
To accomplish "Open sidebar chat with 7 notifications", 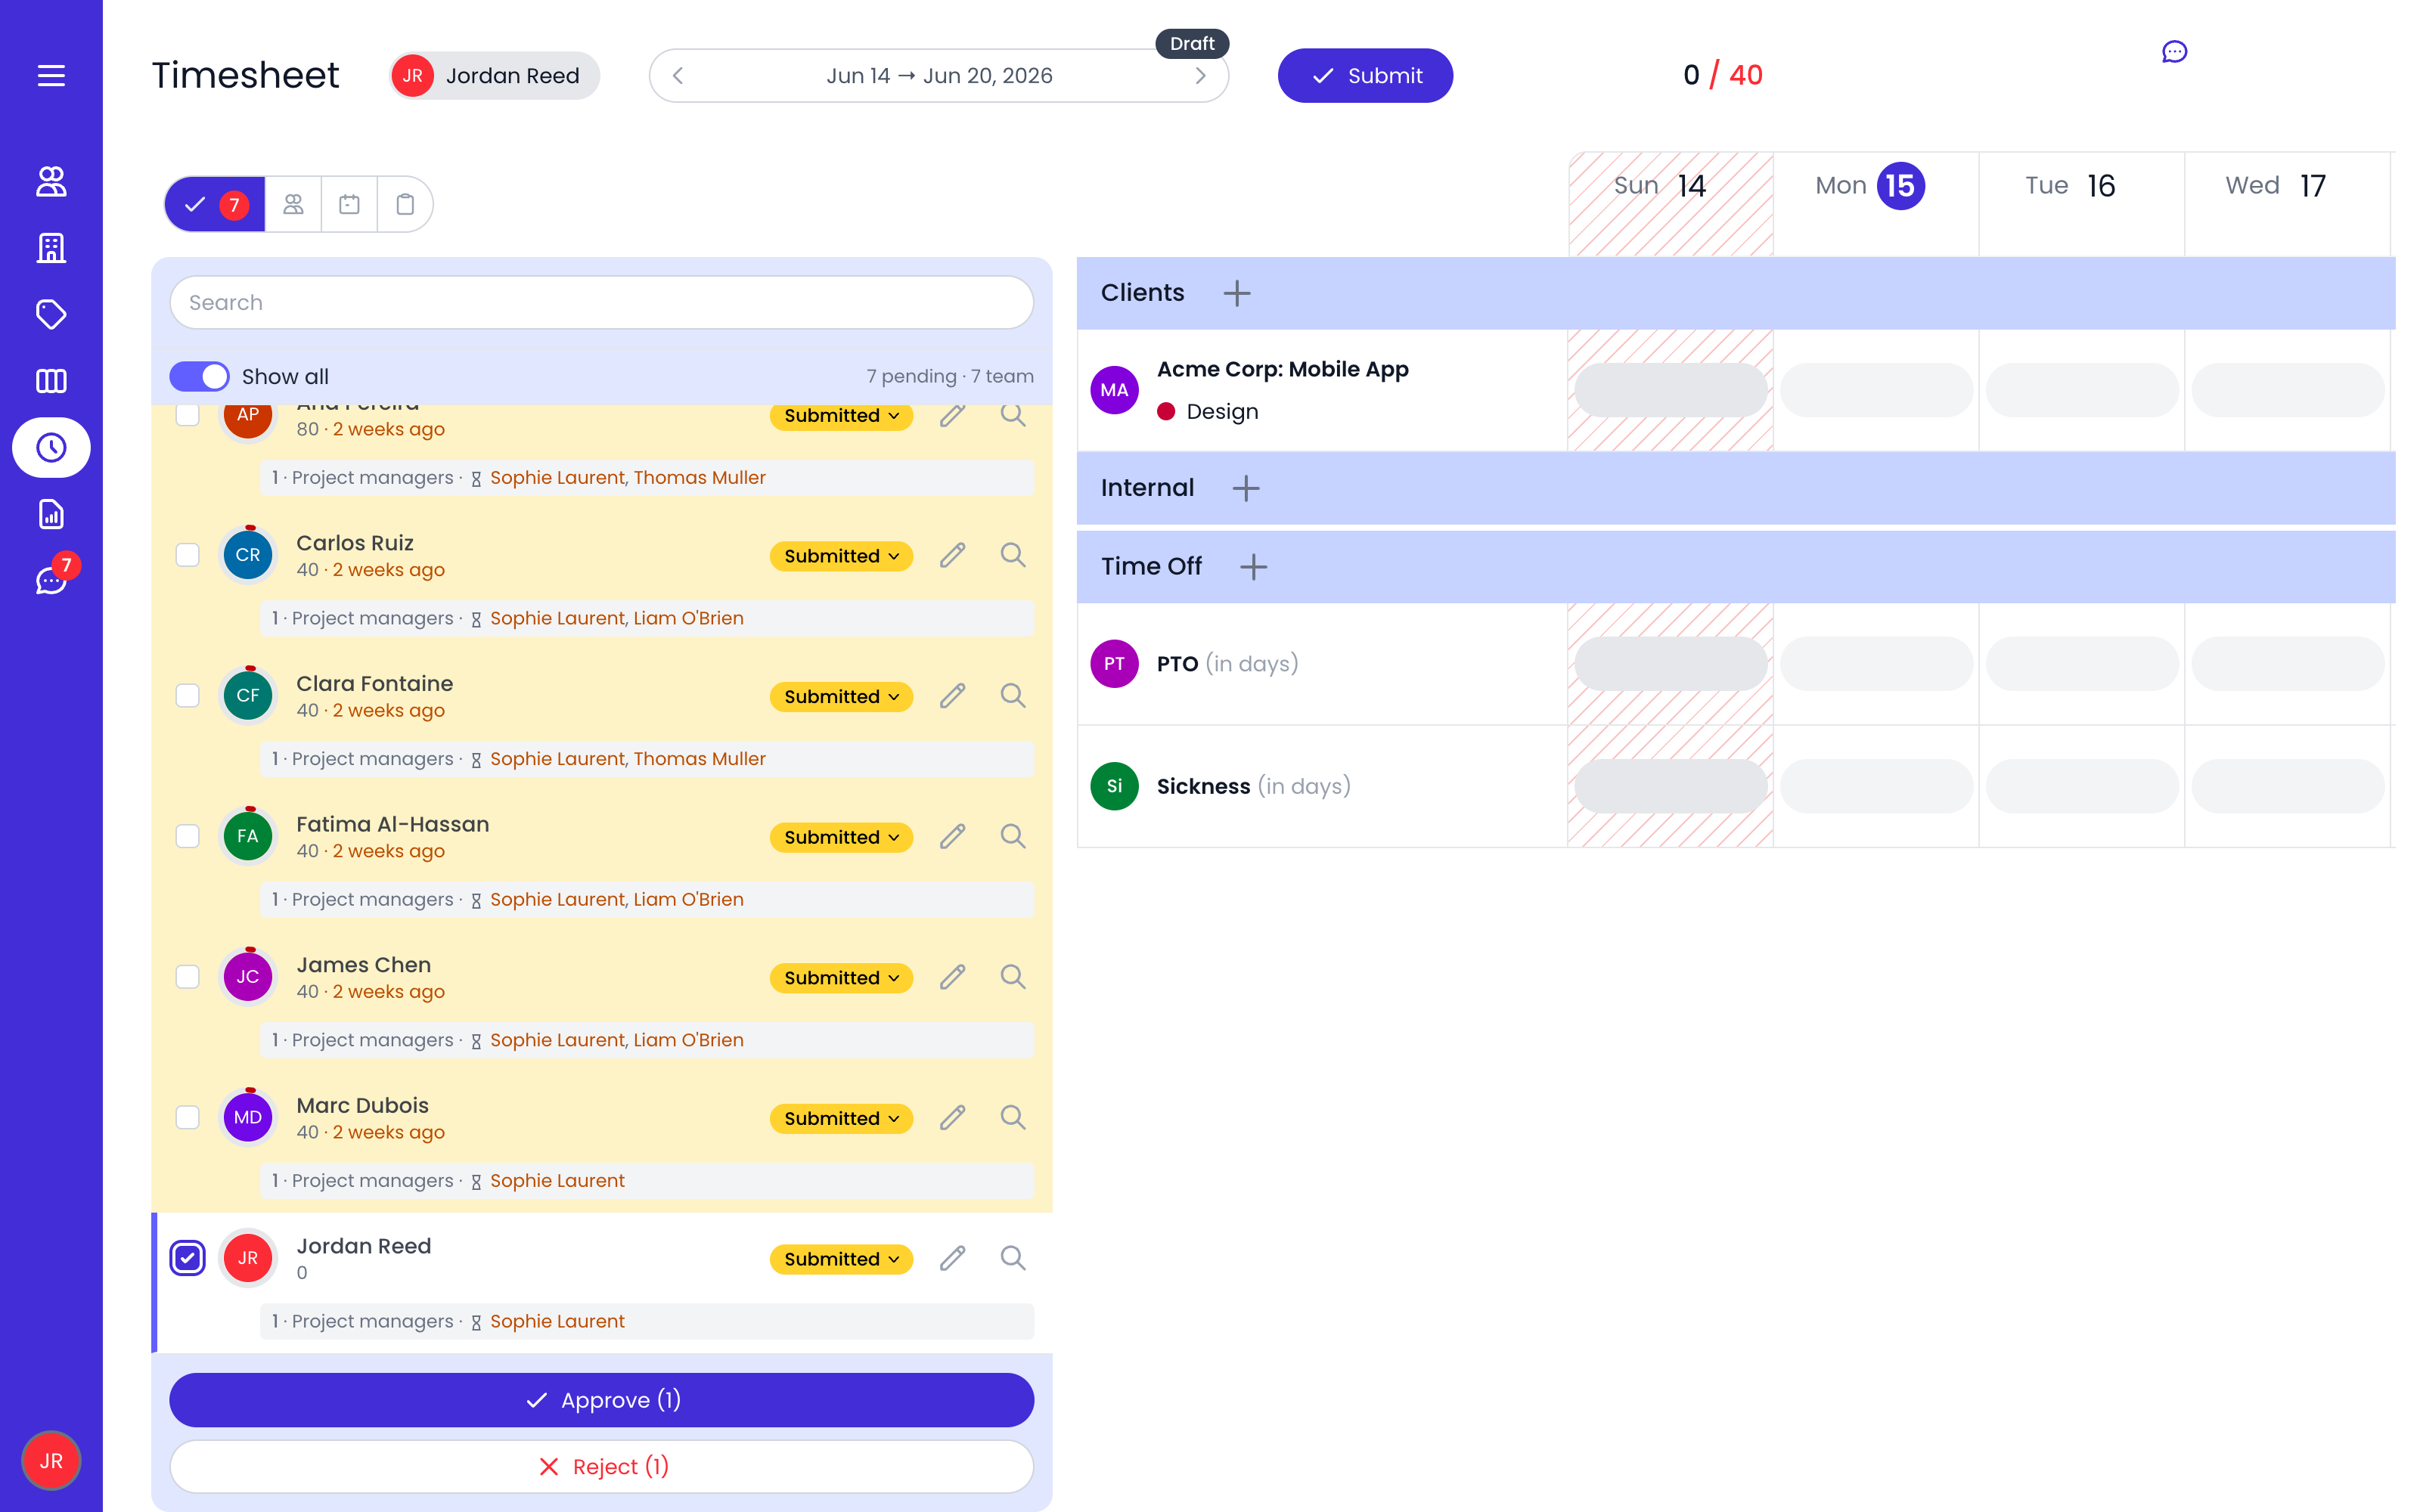I will [51, 580].
